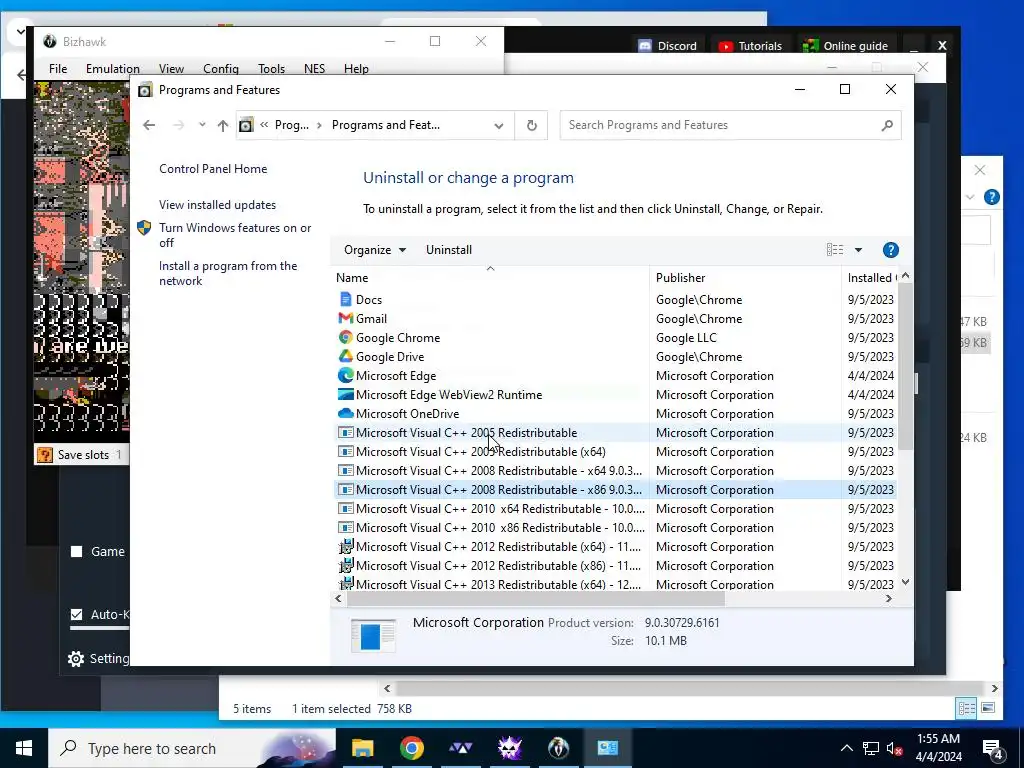The height and width of the screenshot is (768, 1024).
Task: Open Bizhawk View menu
Action: pos(171,69)
